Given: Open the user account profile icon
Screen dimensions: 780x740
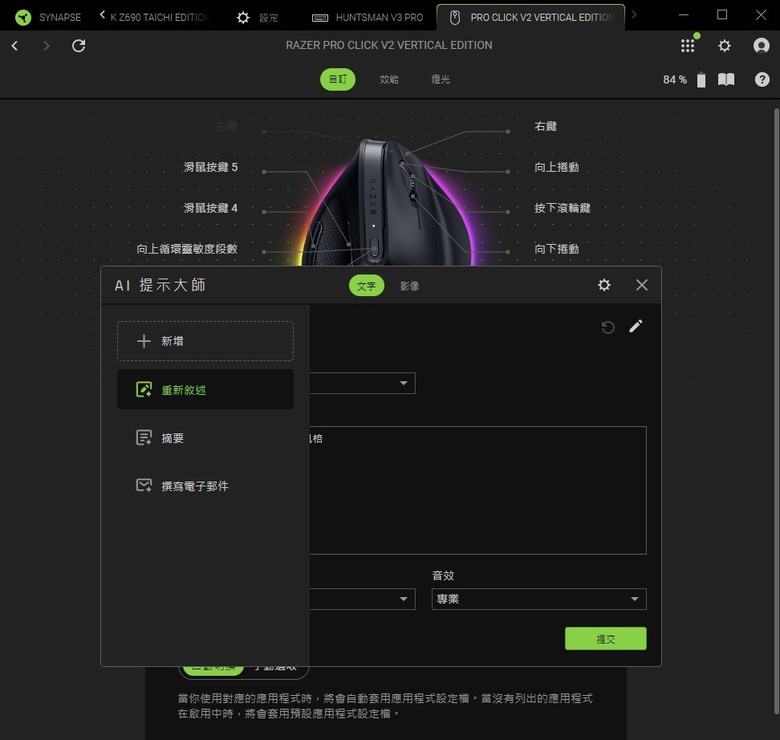Looking at the screenshot, I should (x=761, y=46).
